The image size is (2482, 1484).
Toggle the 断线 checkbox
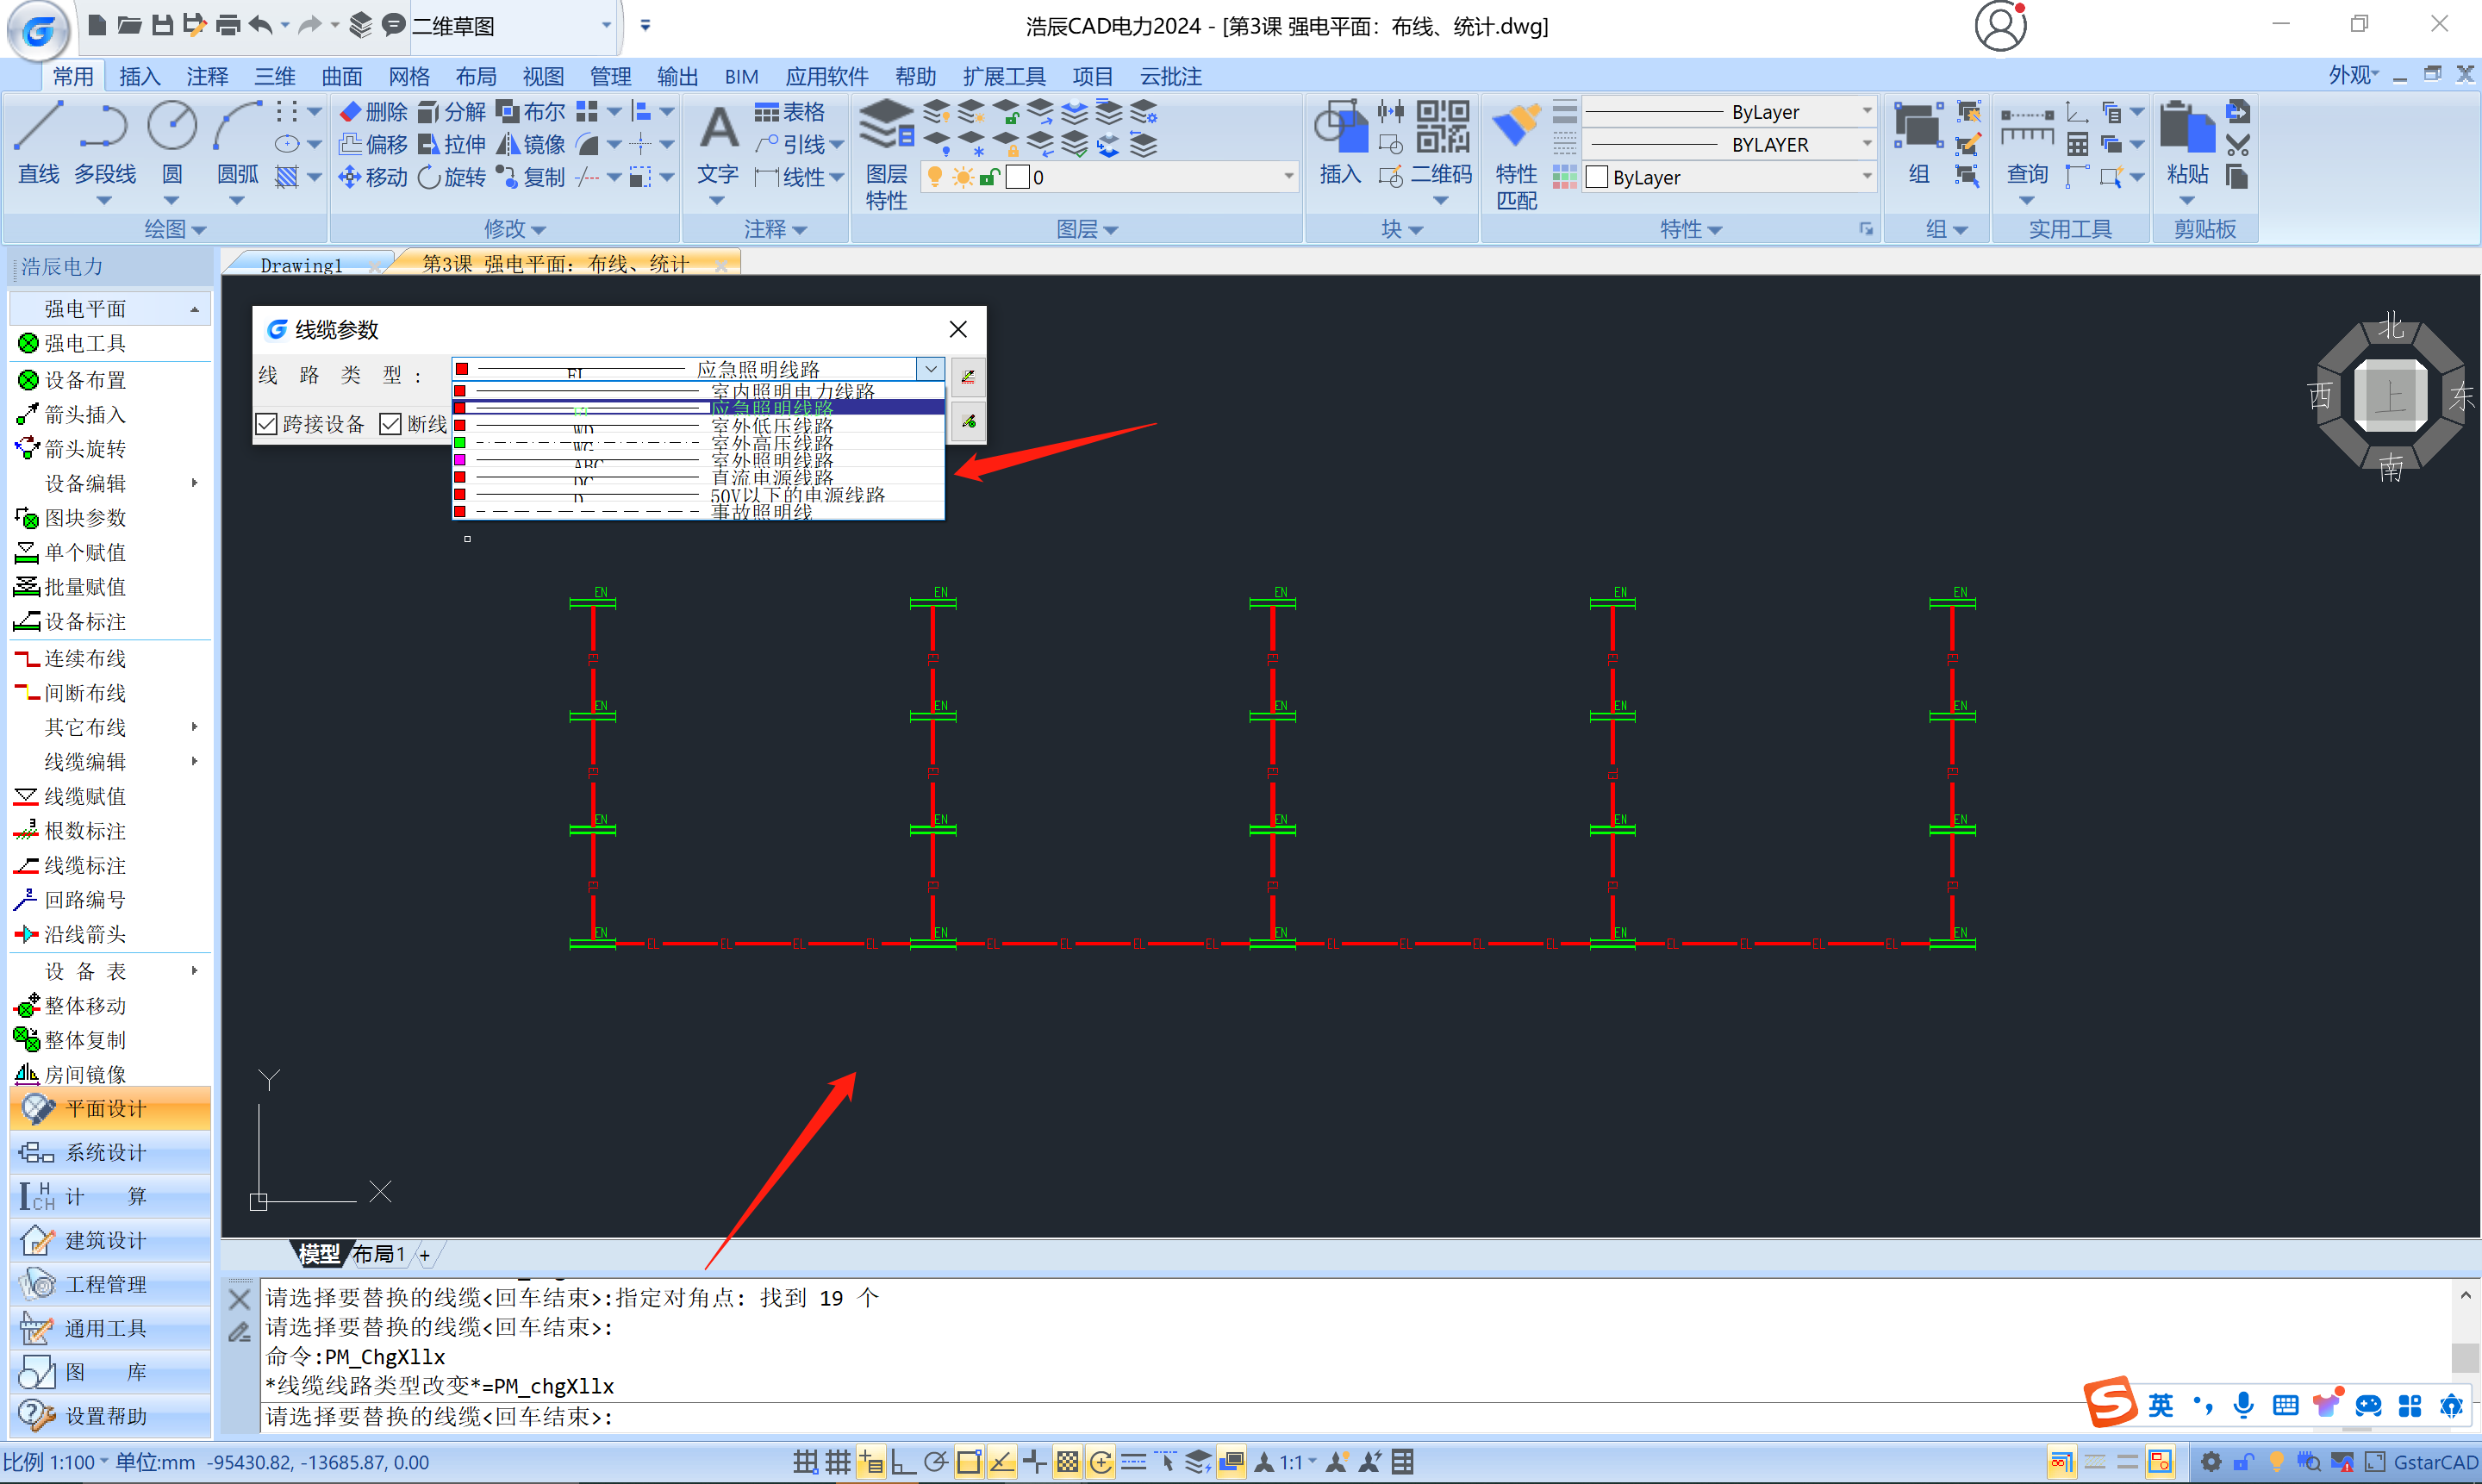pyautogui.click(x=391, y=424)
